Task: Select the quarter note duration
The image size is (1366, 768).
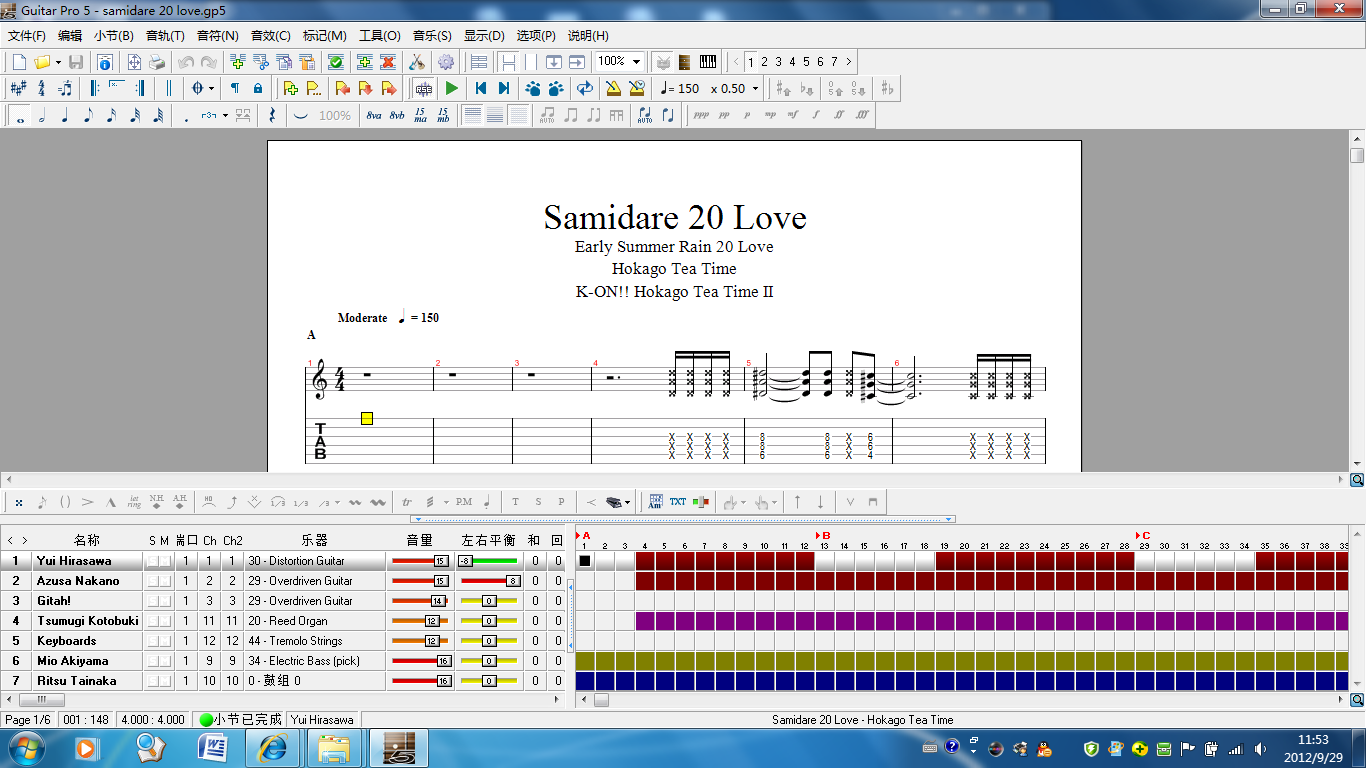Action: coord(65,115)
